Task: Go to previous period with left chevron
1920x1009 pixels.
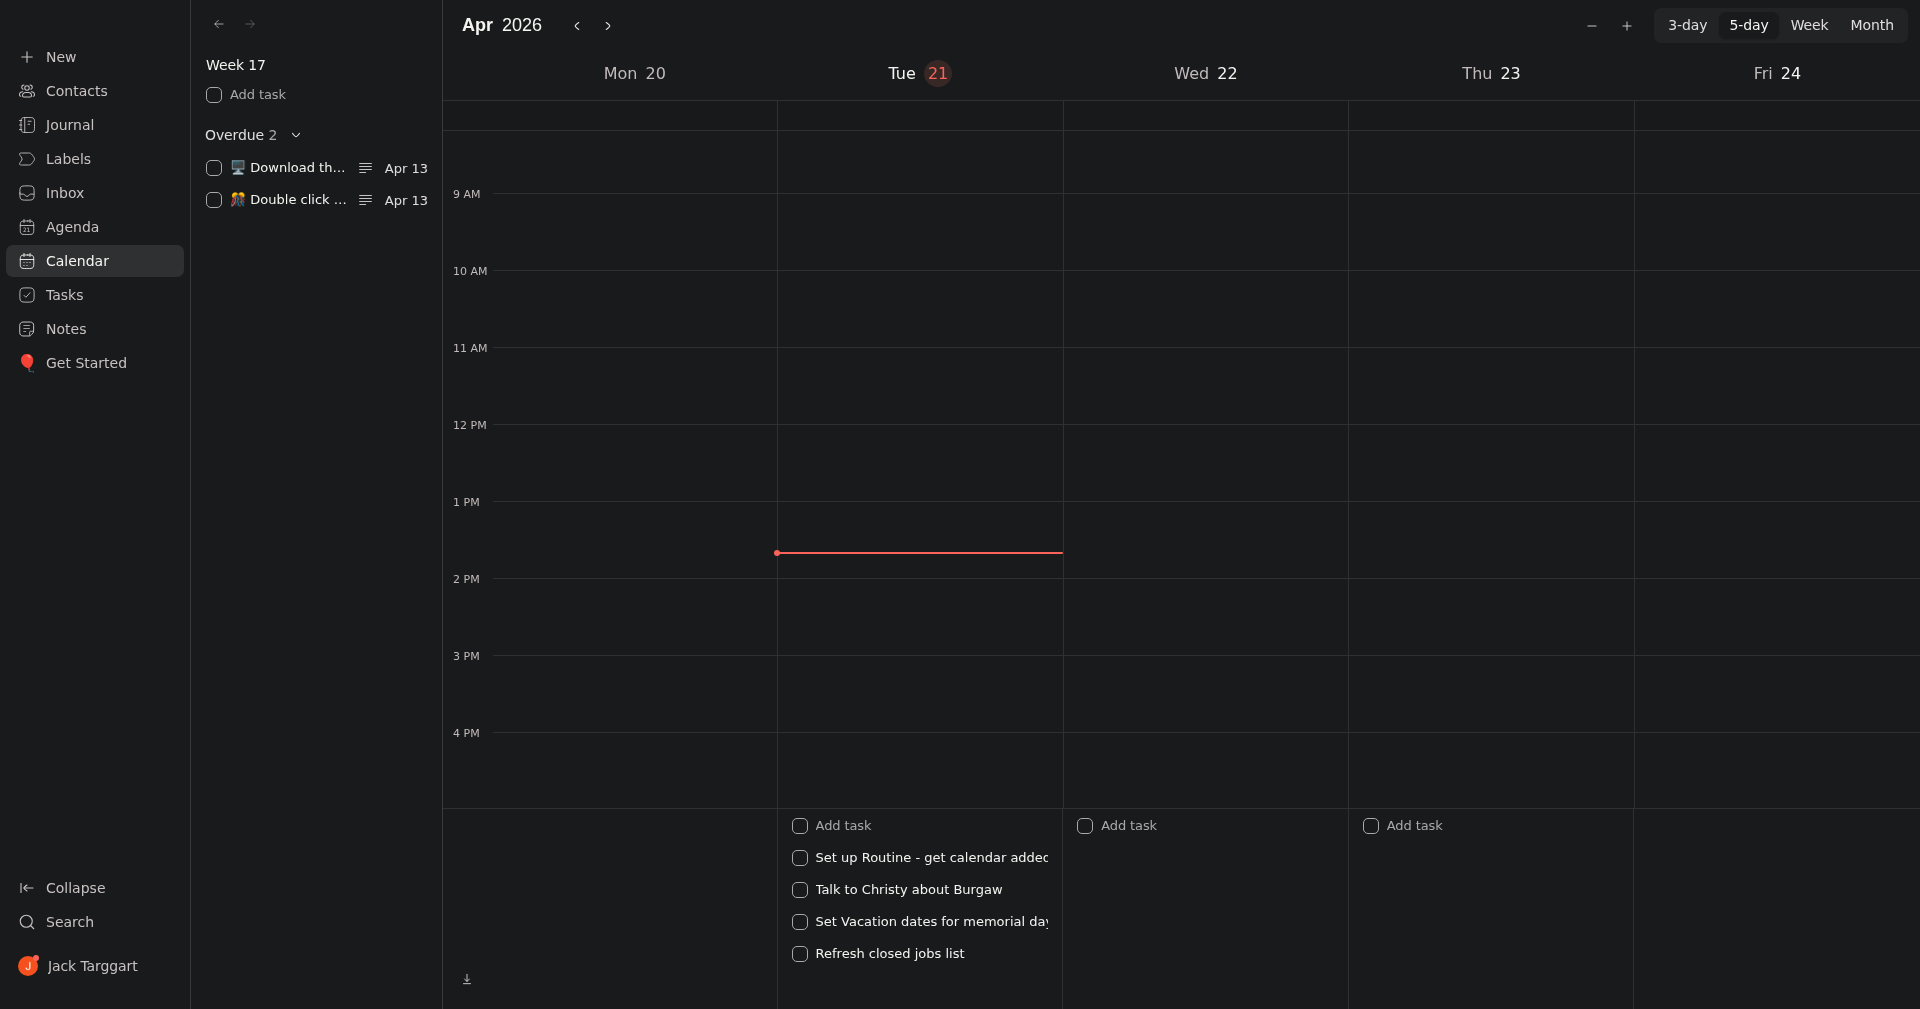Action: (x=577, y=26)
